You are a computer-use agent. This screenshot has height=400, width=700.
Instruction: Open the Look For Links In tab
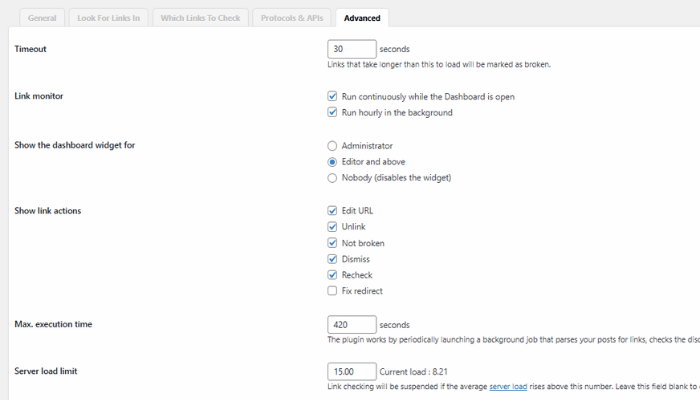[x=108, y=18]
